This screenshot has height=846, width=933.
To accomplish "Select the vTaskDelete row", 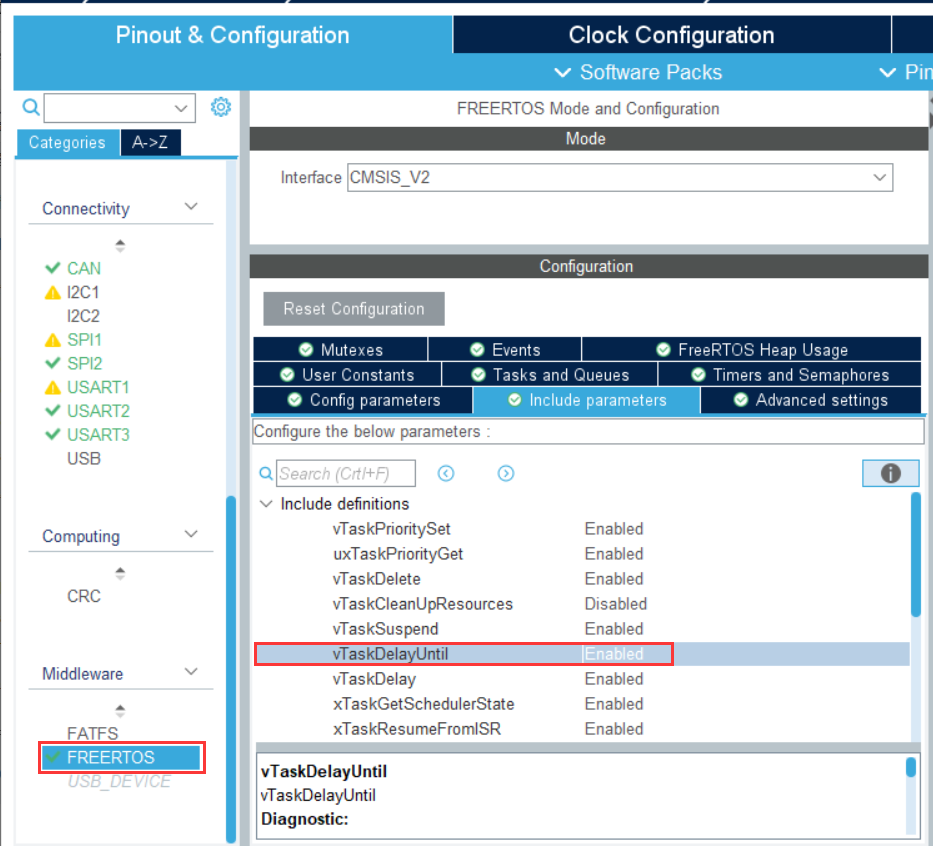I will [x=582, y=579].
